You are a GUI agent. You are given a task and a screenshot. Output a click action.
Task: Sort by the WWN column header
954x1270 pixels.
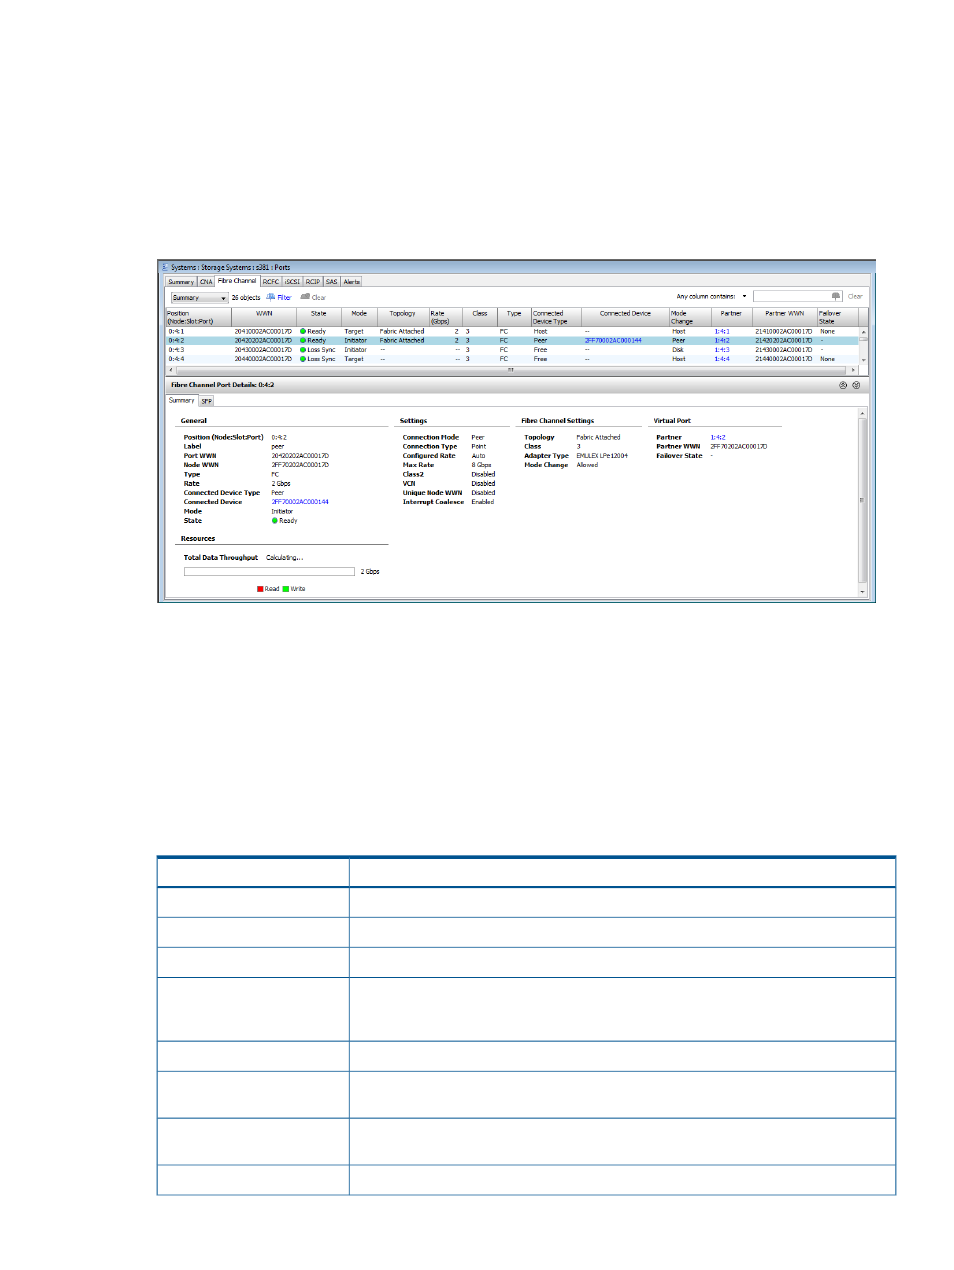[x=264, y=317]
